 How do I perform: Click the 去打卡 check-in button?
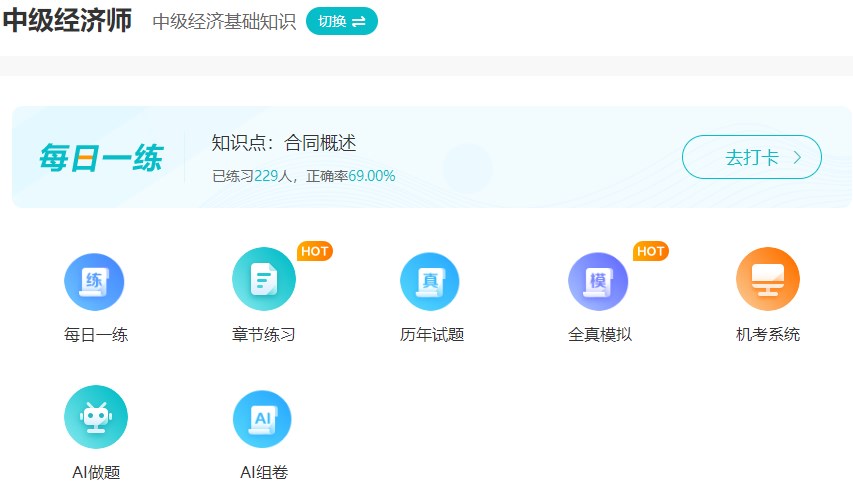pyautogui.click(x=751, y=157)
